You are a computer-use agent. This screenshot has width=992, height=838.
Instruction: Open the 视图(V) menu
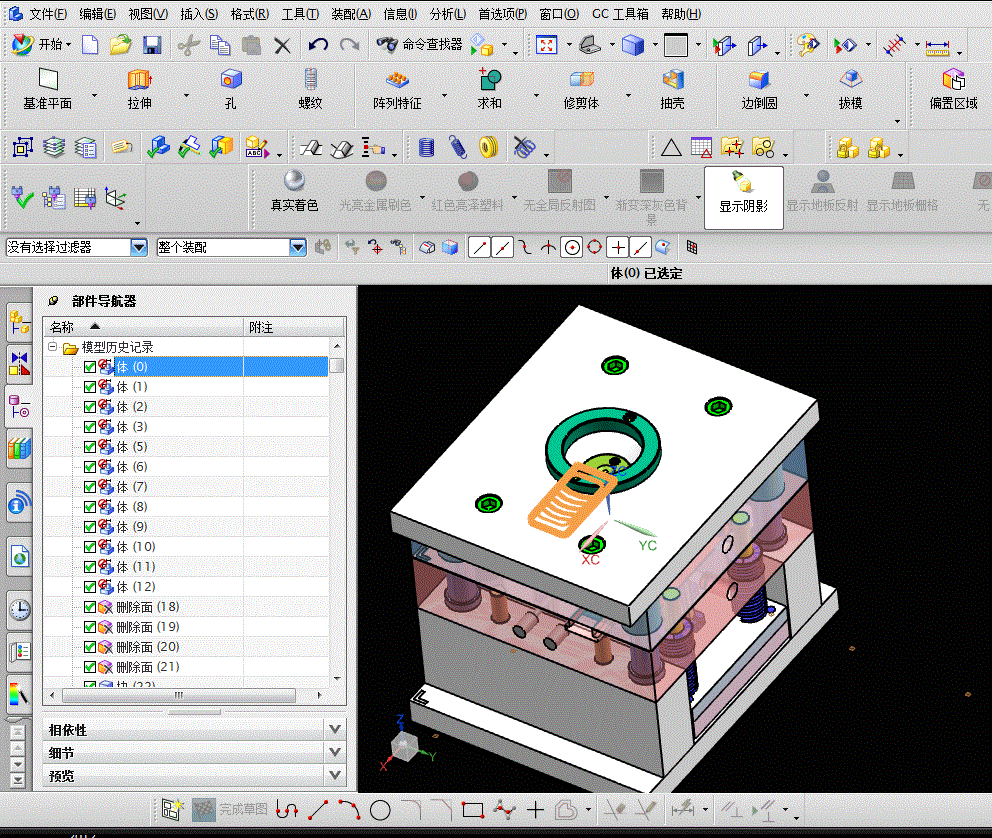pyautogui.click(x=148, y=14)
